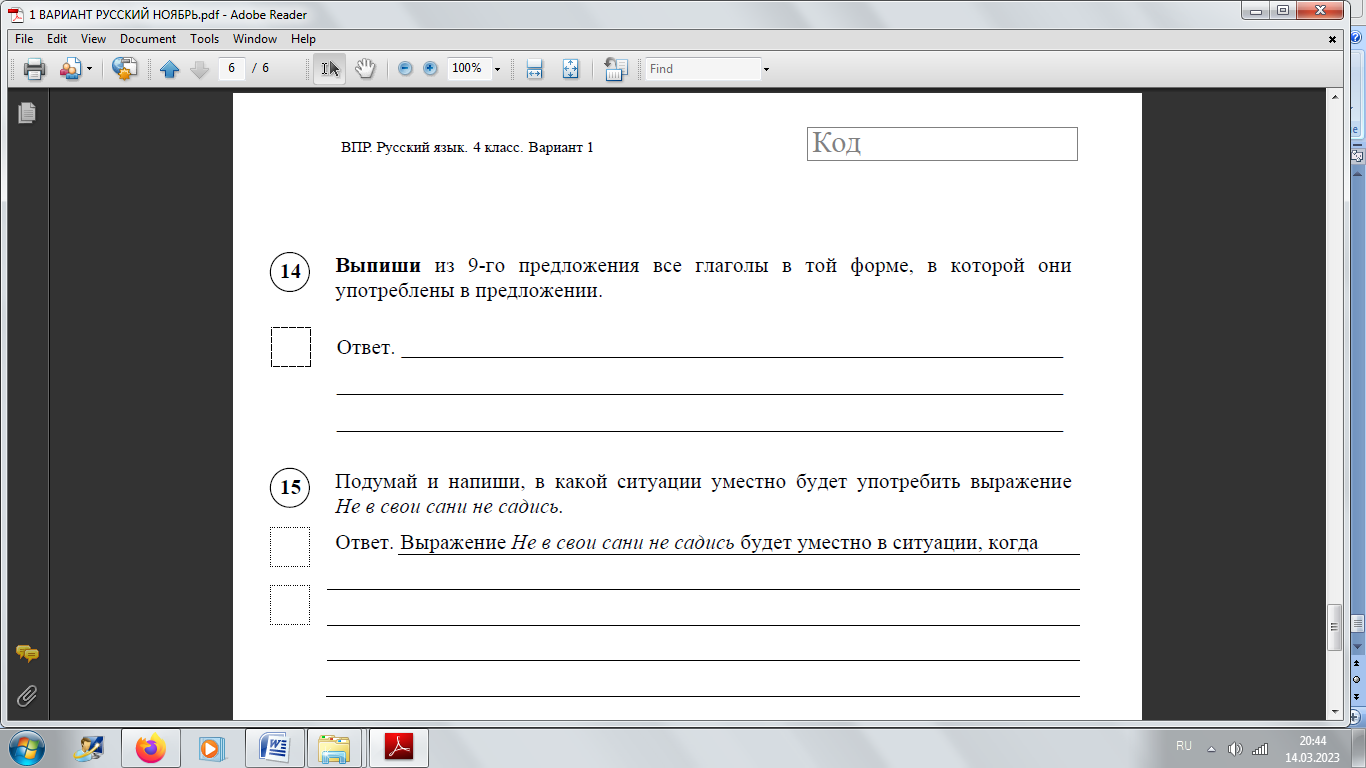Click the next page down arrow
1366x768 pixels.
199,69
